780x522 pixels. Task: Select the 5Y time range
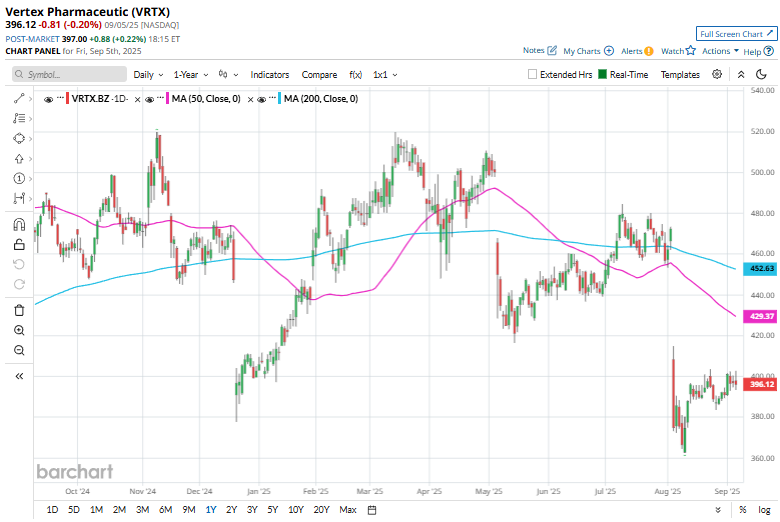(x=273, y=510)
